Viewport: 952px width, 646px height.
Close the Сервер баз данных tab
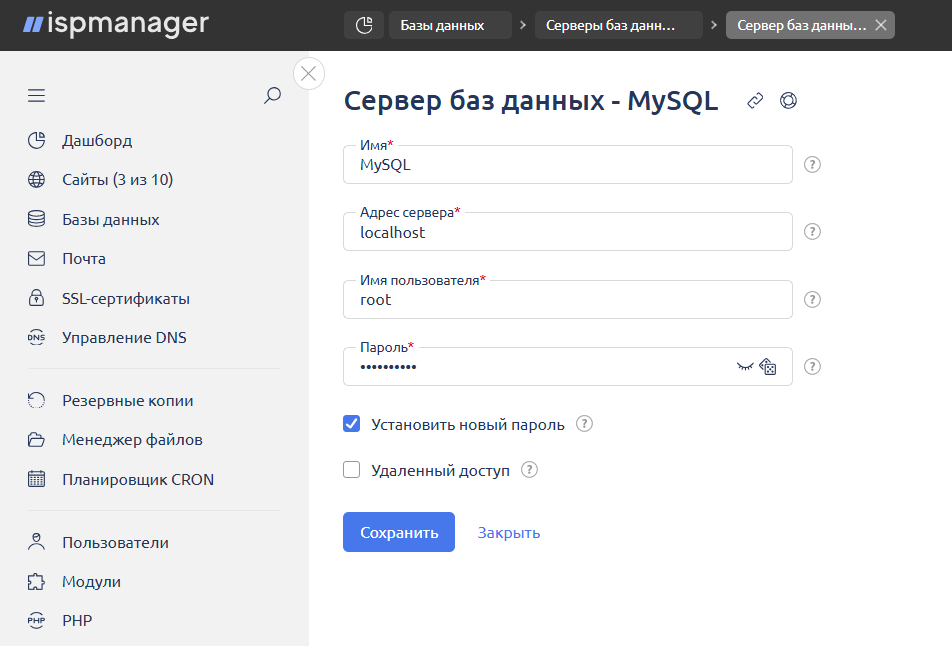coord(880,25)
